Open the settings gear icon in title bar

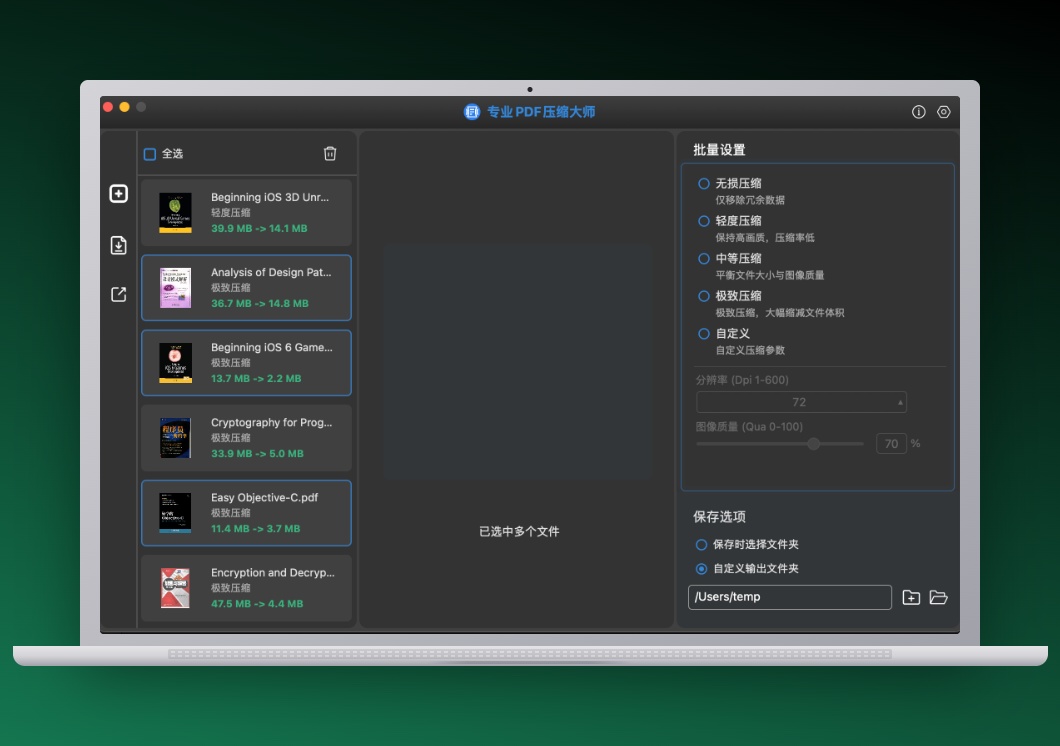coord(944,112)
